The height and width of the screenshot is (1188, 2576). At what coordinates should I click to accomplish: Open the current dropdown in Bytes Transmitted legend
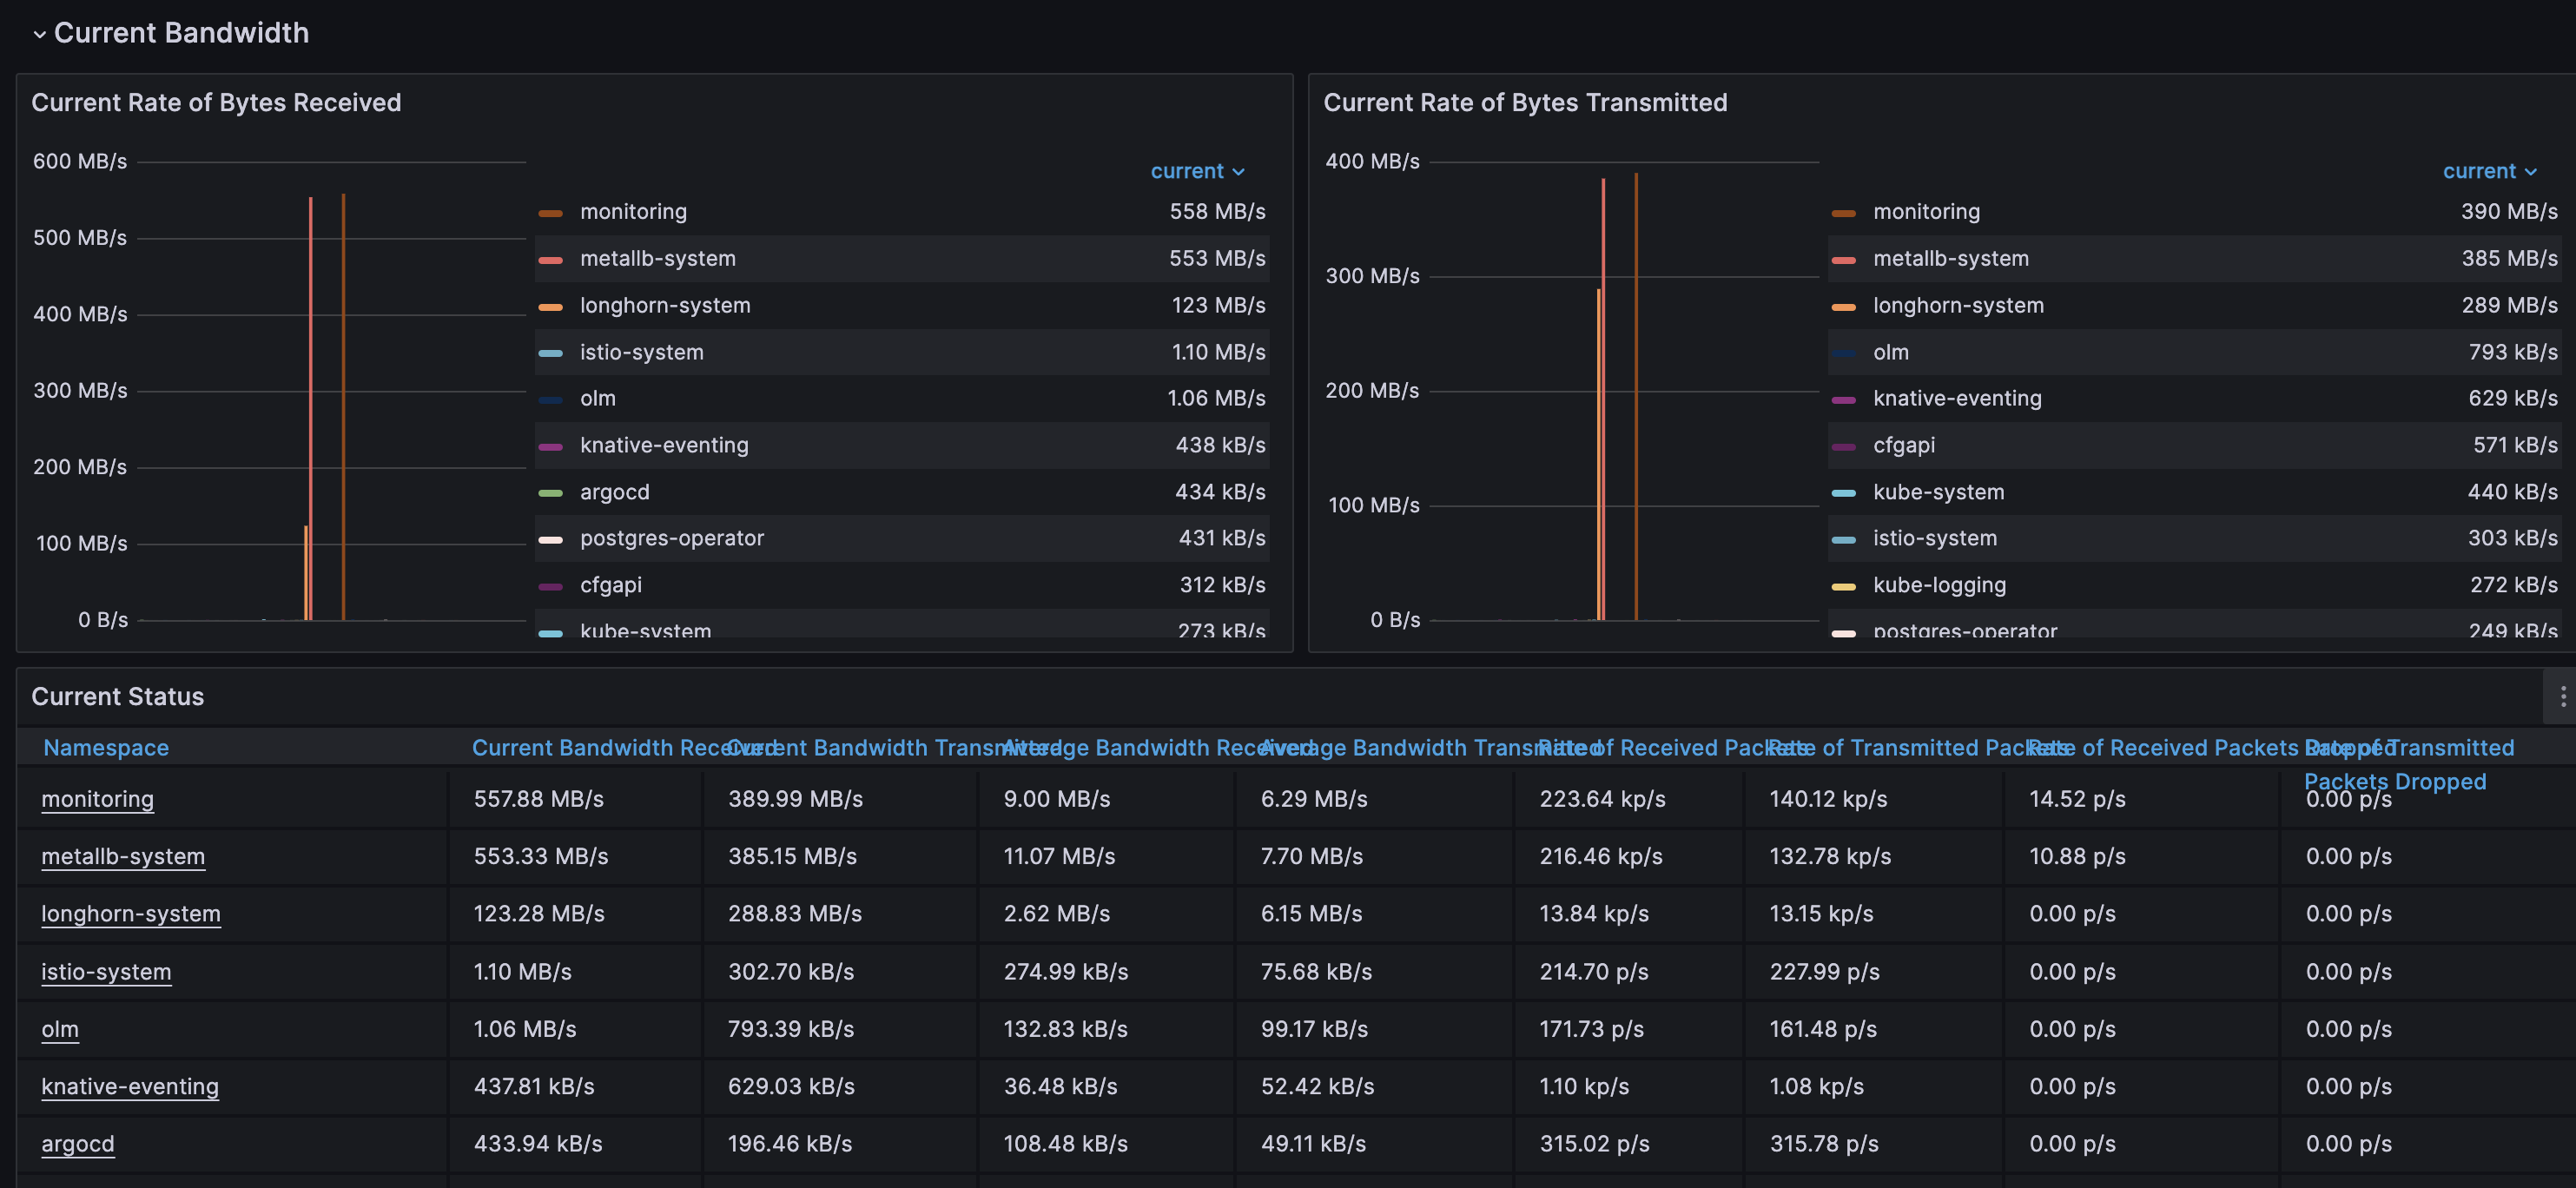(x=2489, y=171)
